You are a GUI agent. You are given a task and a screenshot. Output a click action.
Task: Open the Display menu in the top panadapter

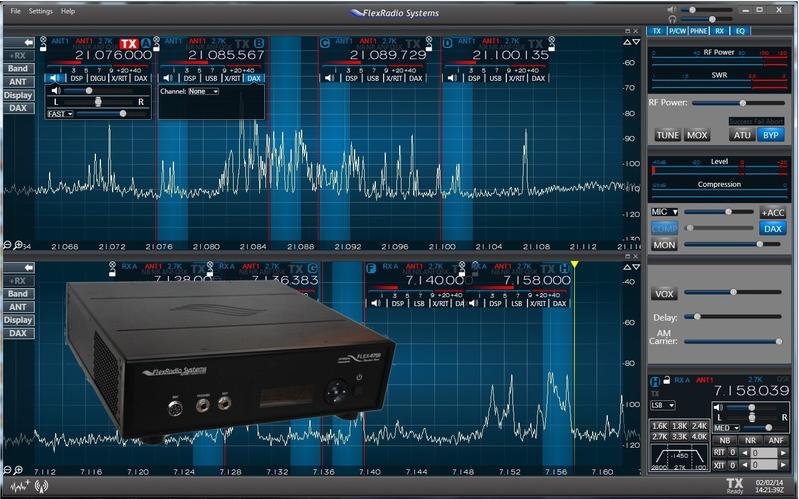pyautogui.click(x=18, y=95)
